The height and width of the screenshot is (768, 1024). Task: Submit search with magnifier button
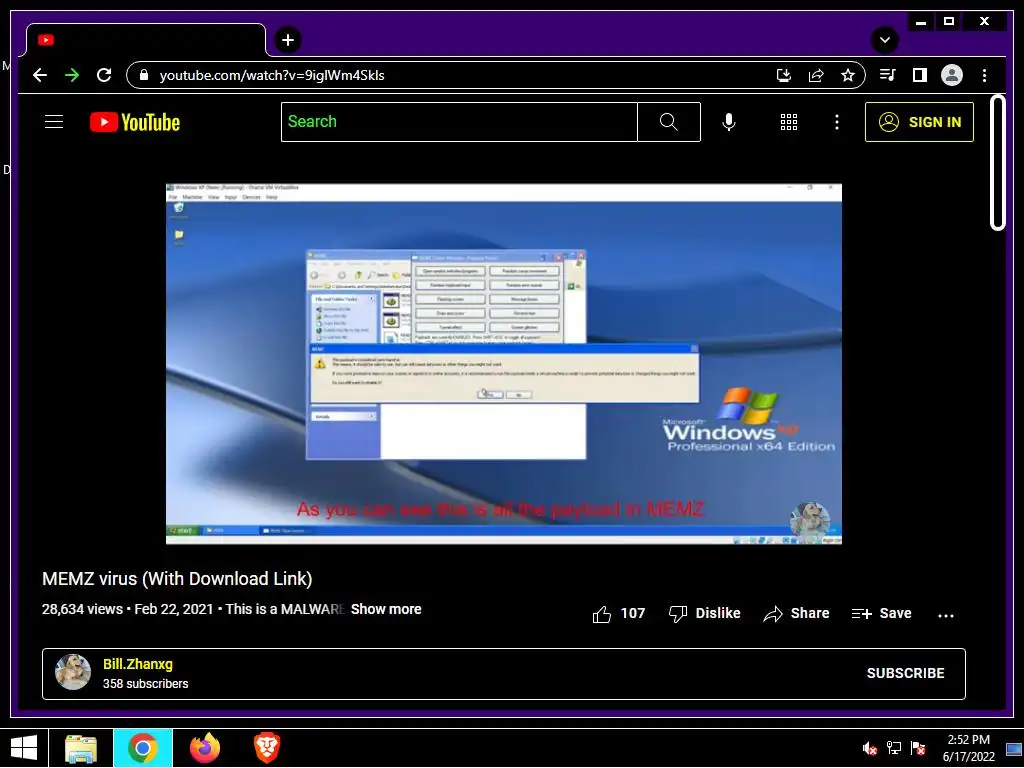669,121
